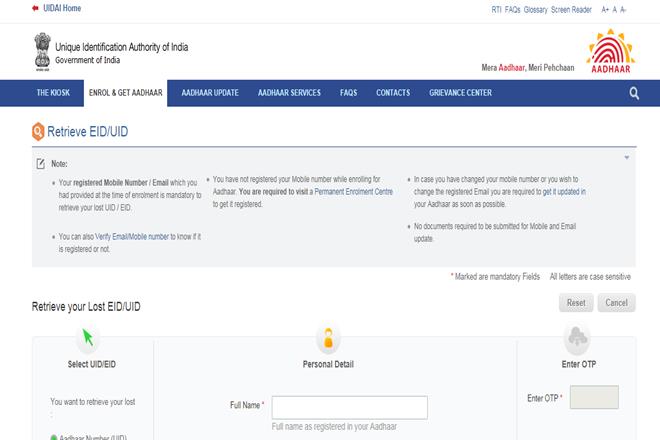660x440 pixels.
Task: Click the Enter OTP cloud icon
Action: point(578,336)
